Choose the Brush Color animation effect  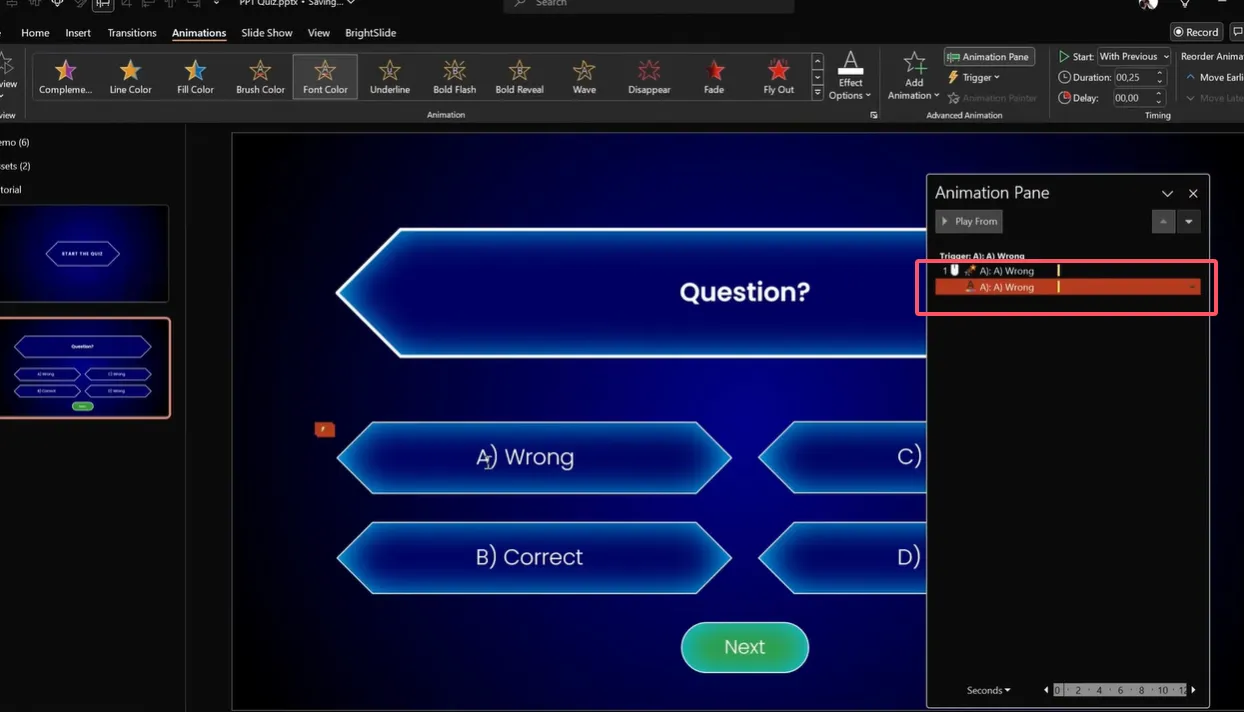tap(260, 76)
